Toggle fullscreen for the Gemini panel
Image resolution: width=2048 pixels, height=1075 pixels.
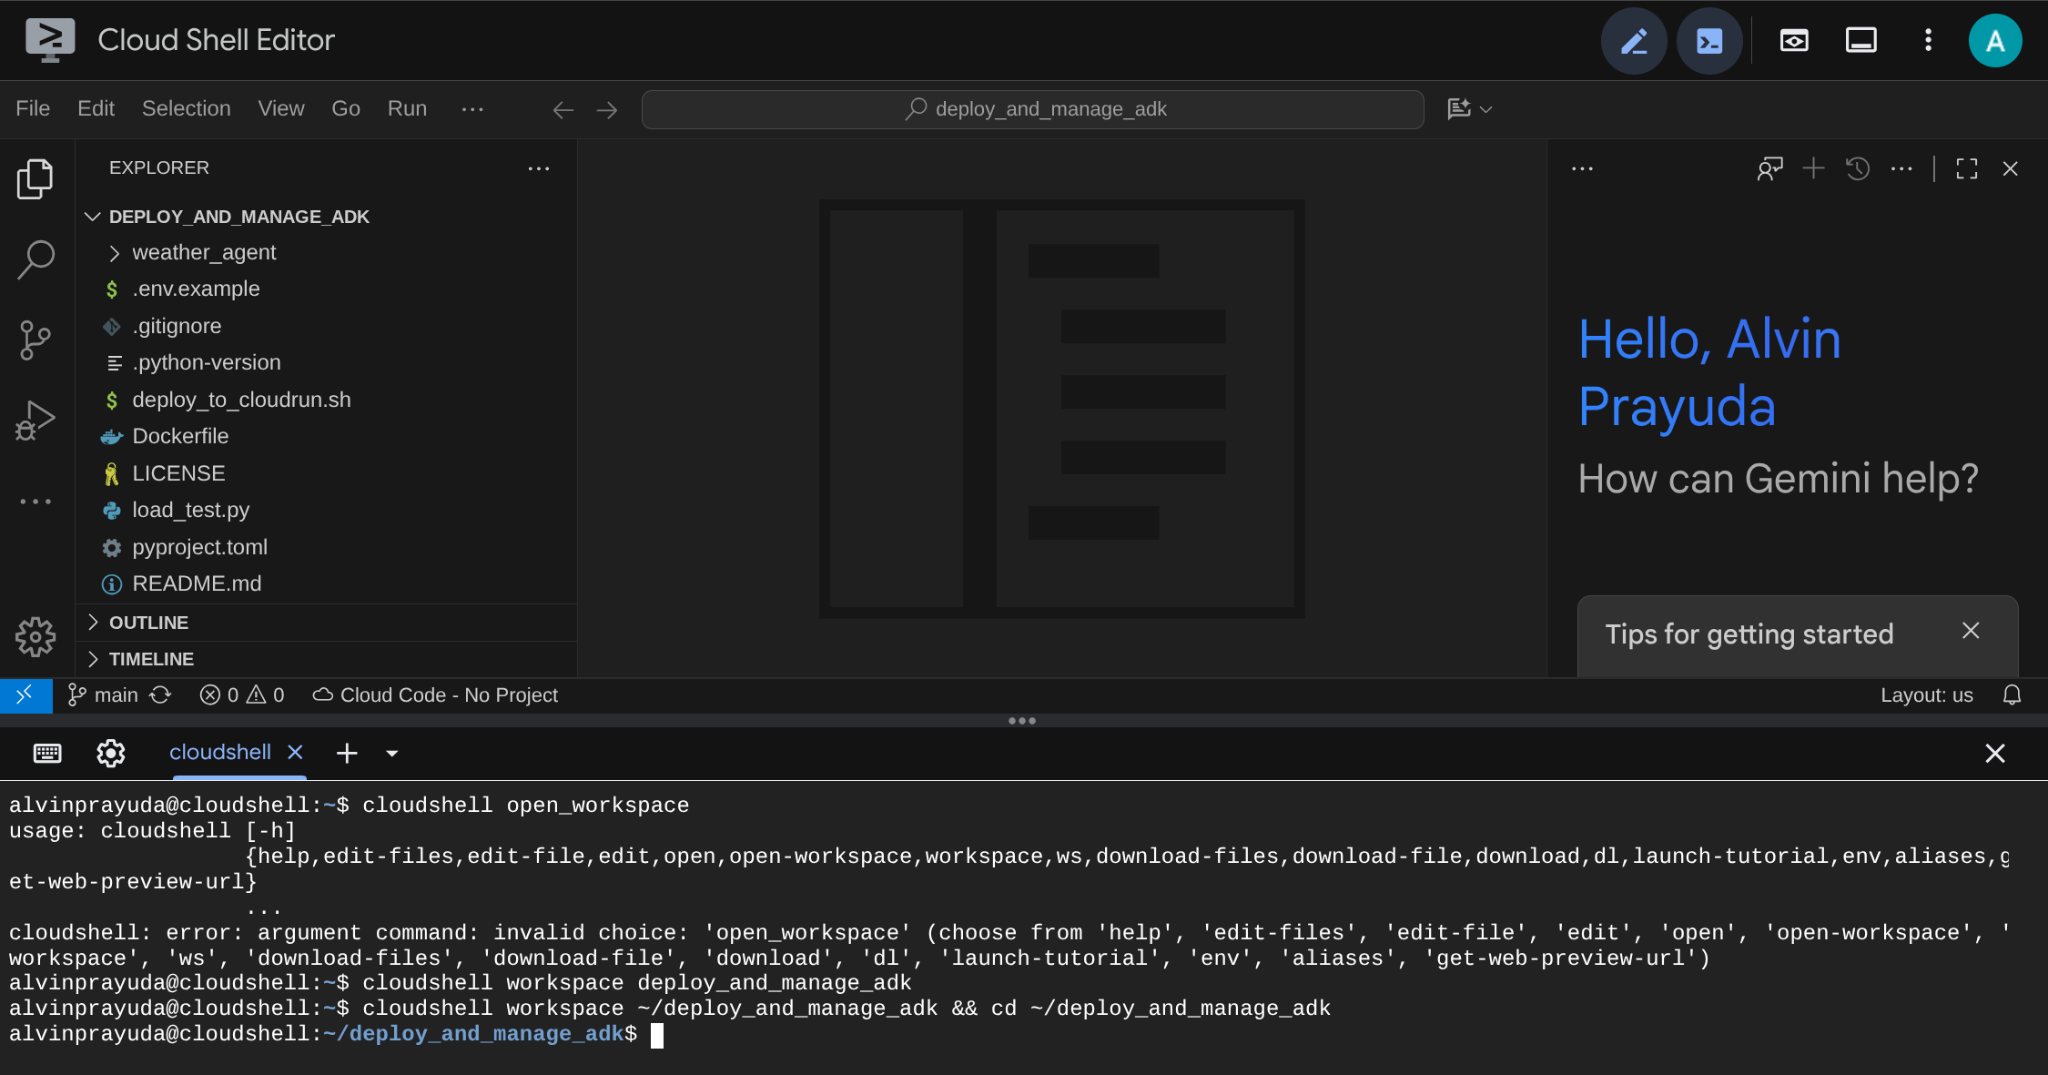(1966, 169)
